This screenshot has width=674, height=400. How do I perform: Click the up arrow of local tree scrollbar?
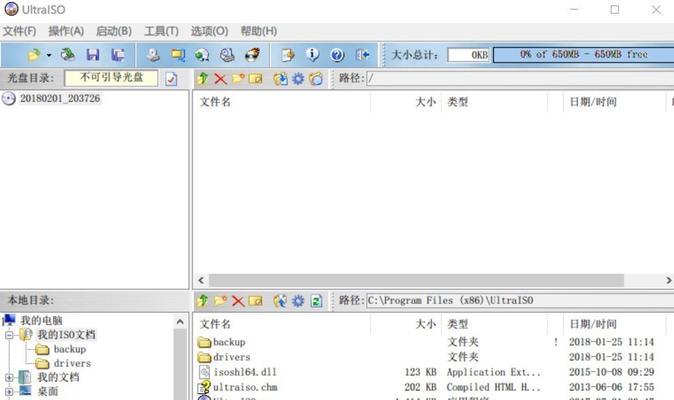(180, 321)
